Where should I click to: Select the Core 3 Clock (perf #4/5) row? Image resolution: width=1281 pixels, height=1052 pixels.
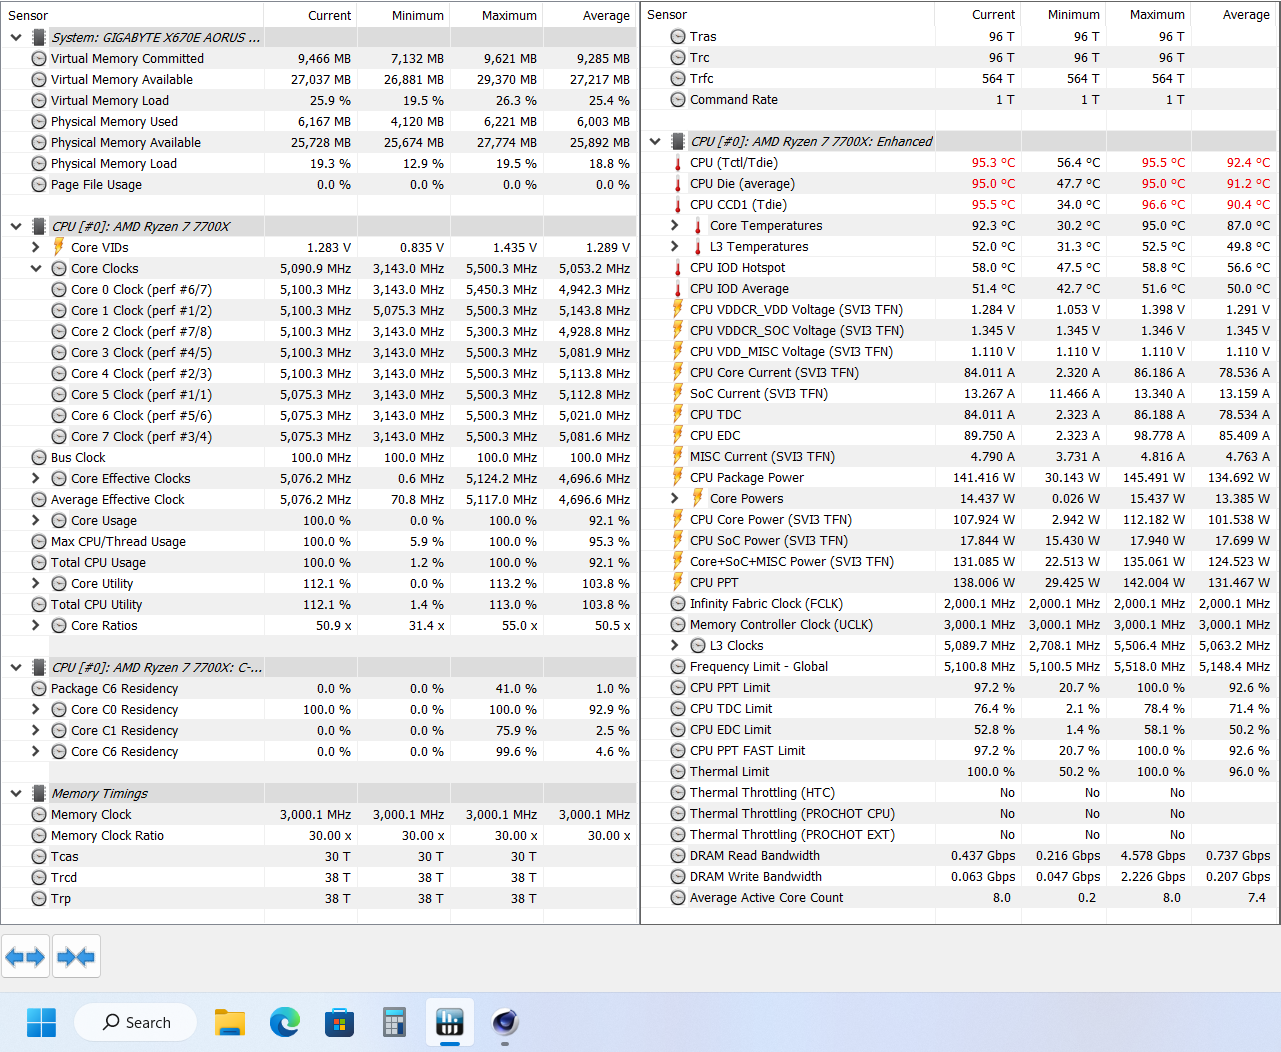coord(319,352)
